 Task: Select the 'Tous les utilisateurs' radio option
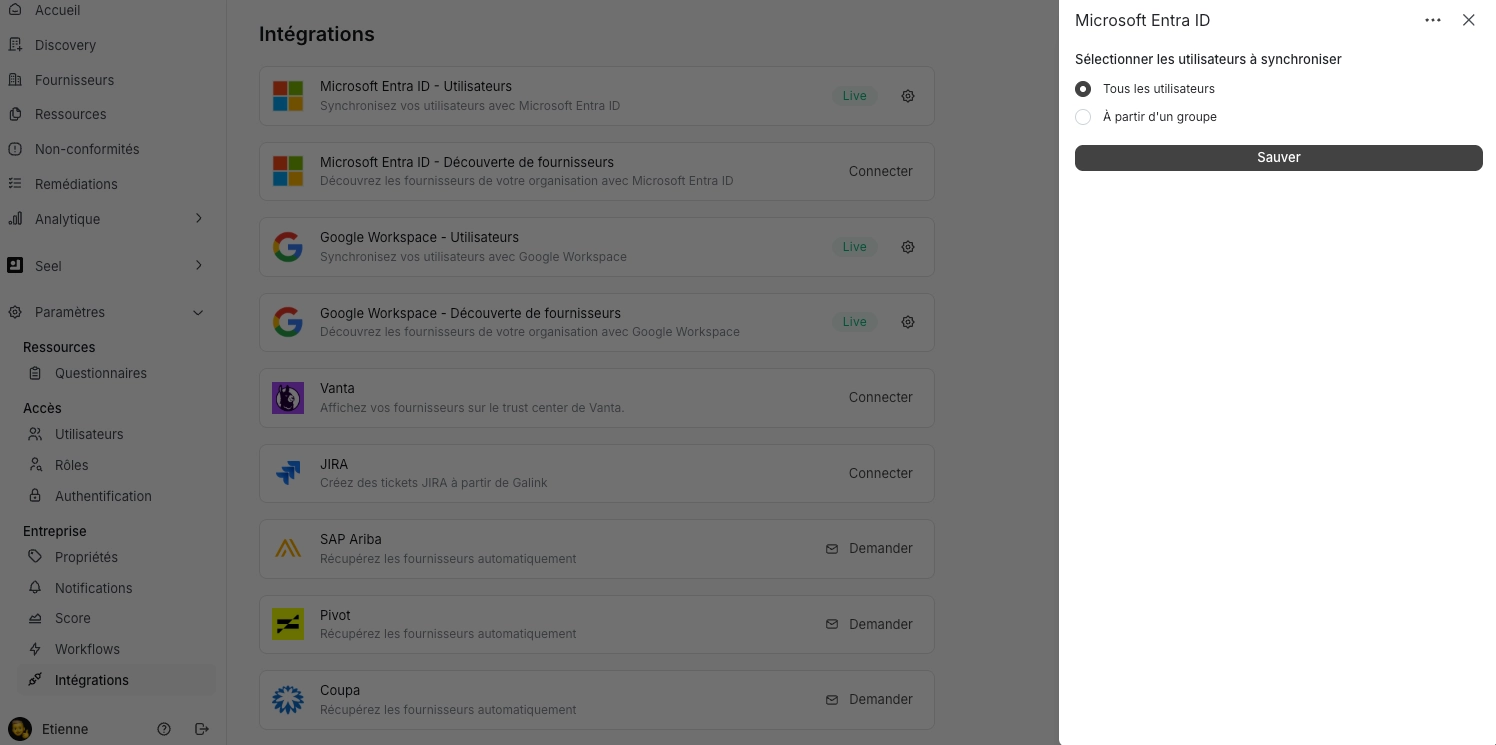[x=1083, y=89]
